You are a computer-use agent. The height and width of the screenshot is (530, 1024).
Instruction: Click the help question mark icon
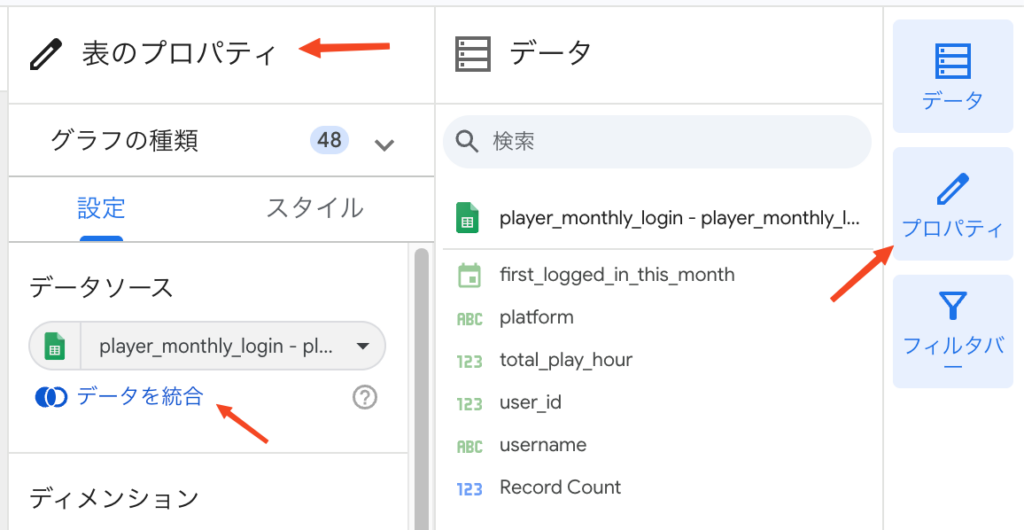pos(365,398)
